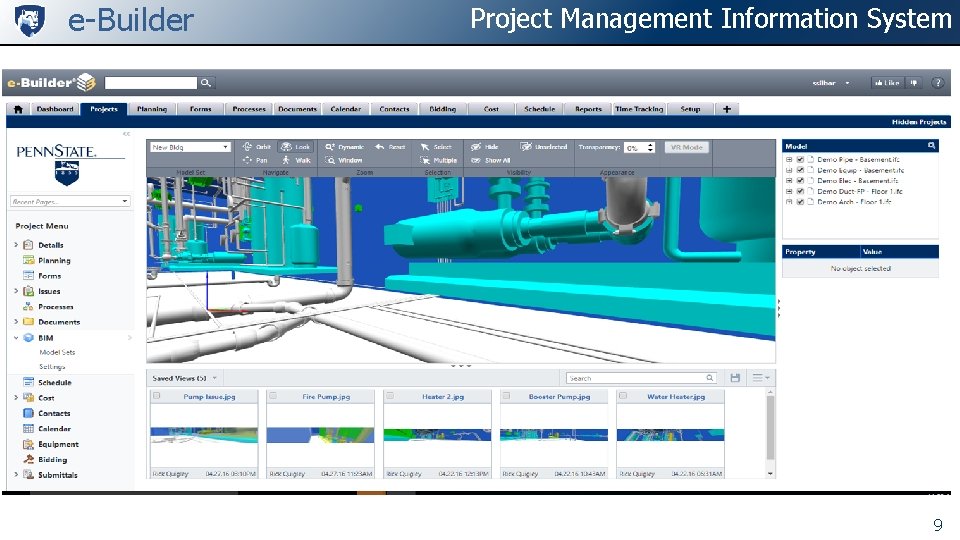
Task: Open the Dashboard tab
Action: pos(54,109)
